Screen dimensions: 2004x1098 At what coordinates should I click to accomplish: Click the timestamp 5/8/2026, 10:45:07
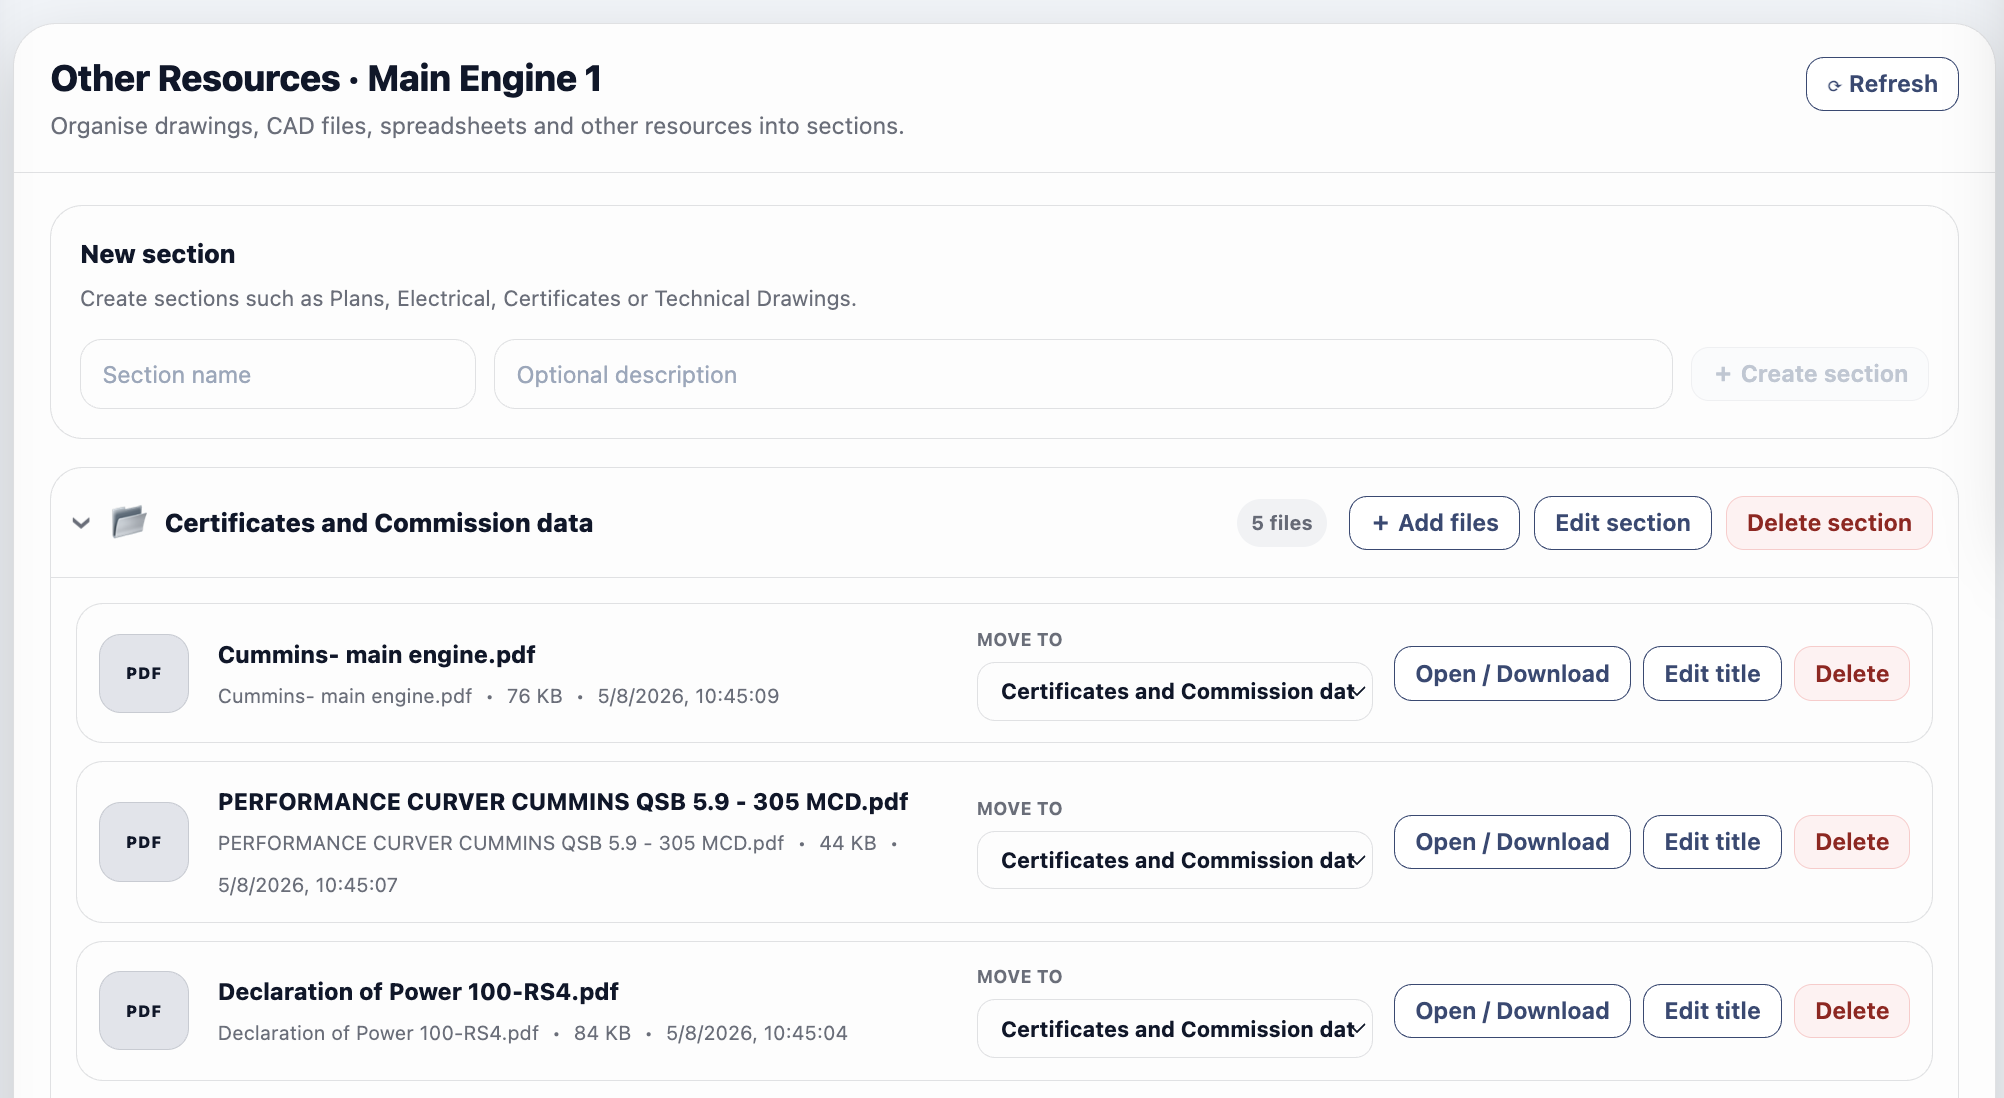pos(308,885)
